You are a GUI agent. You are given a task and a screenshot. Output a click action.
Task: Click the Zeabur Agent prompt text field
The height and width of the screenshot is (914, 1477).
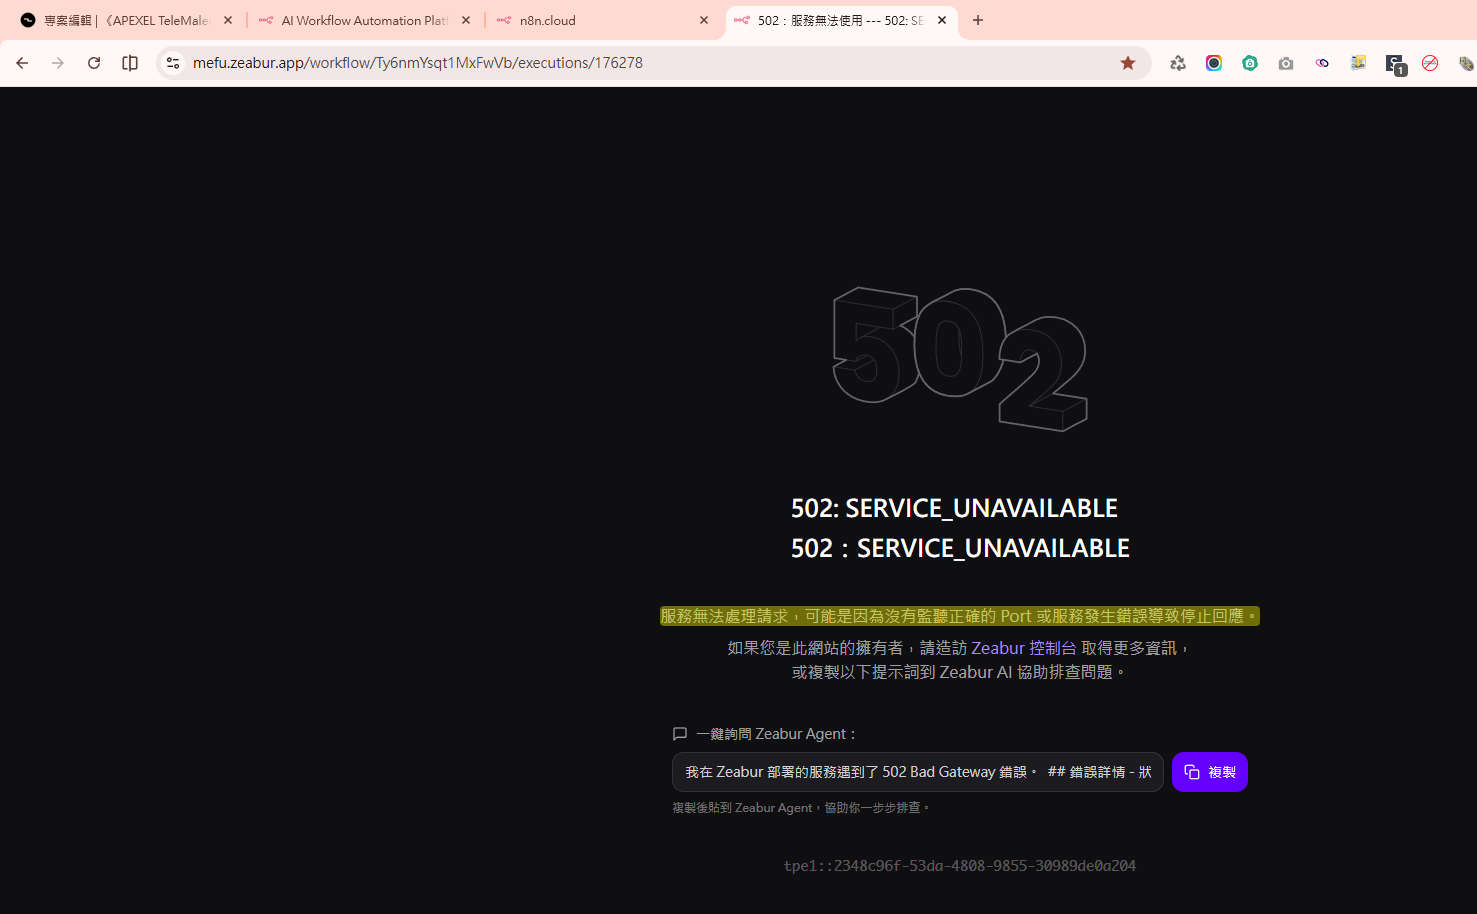(x=917, y=772)
